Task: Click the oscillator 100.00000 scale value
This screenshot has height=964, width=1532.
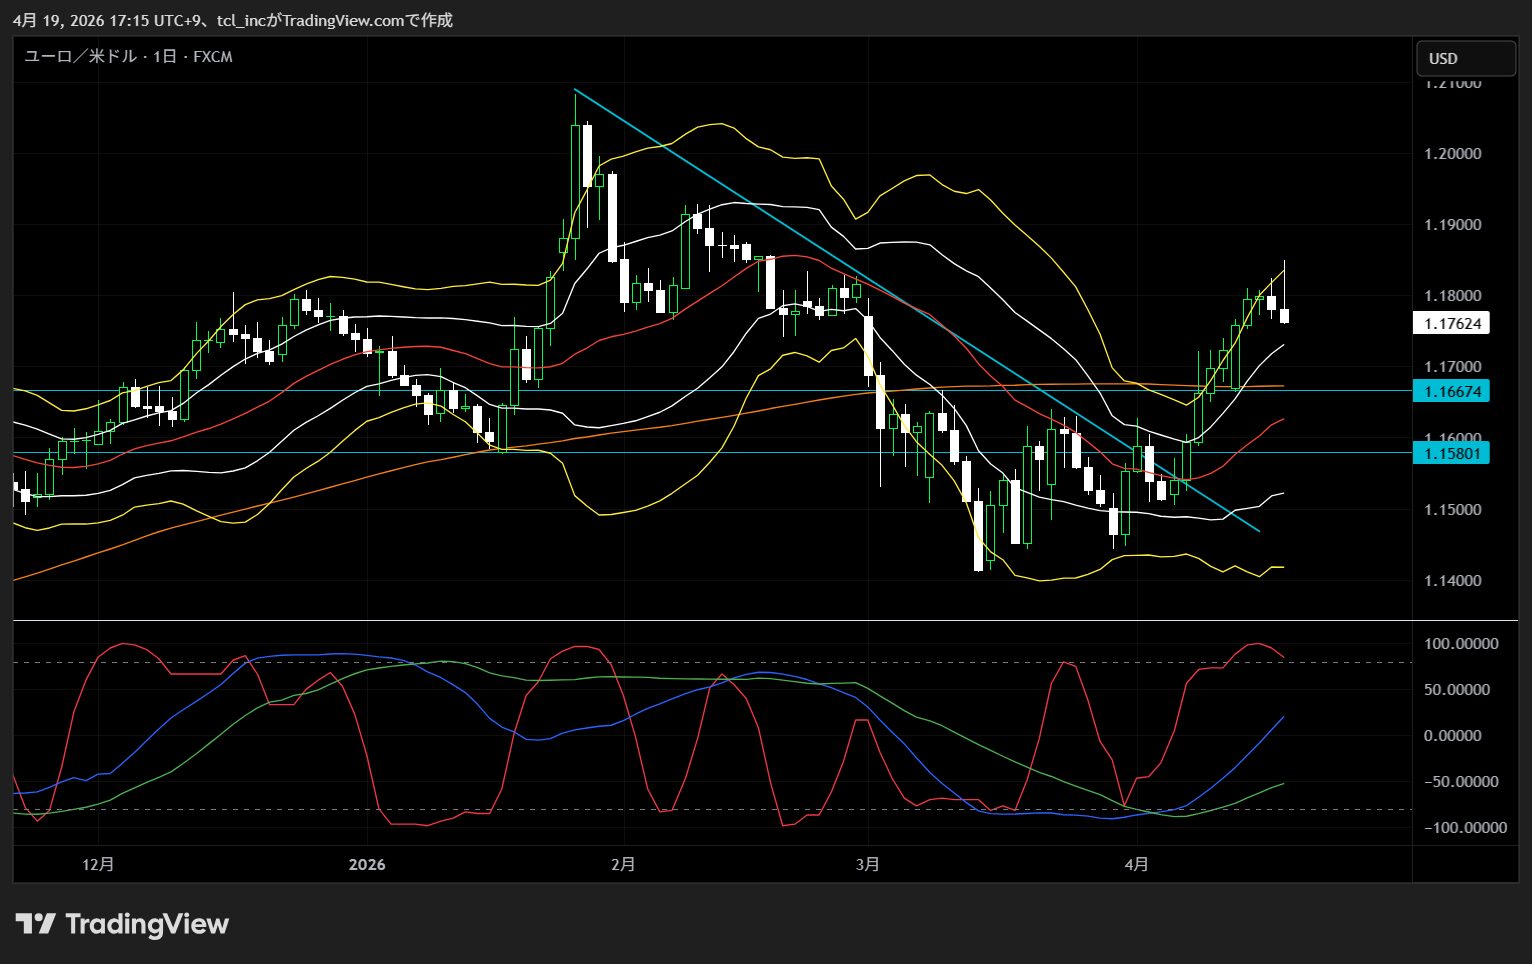Action: 1461,644
